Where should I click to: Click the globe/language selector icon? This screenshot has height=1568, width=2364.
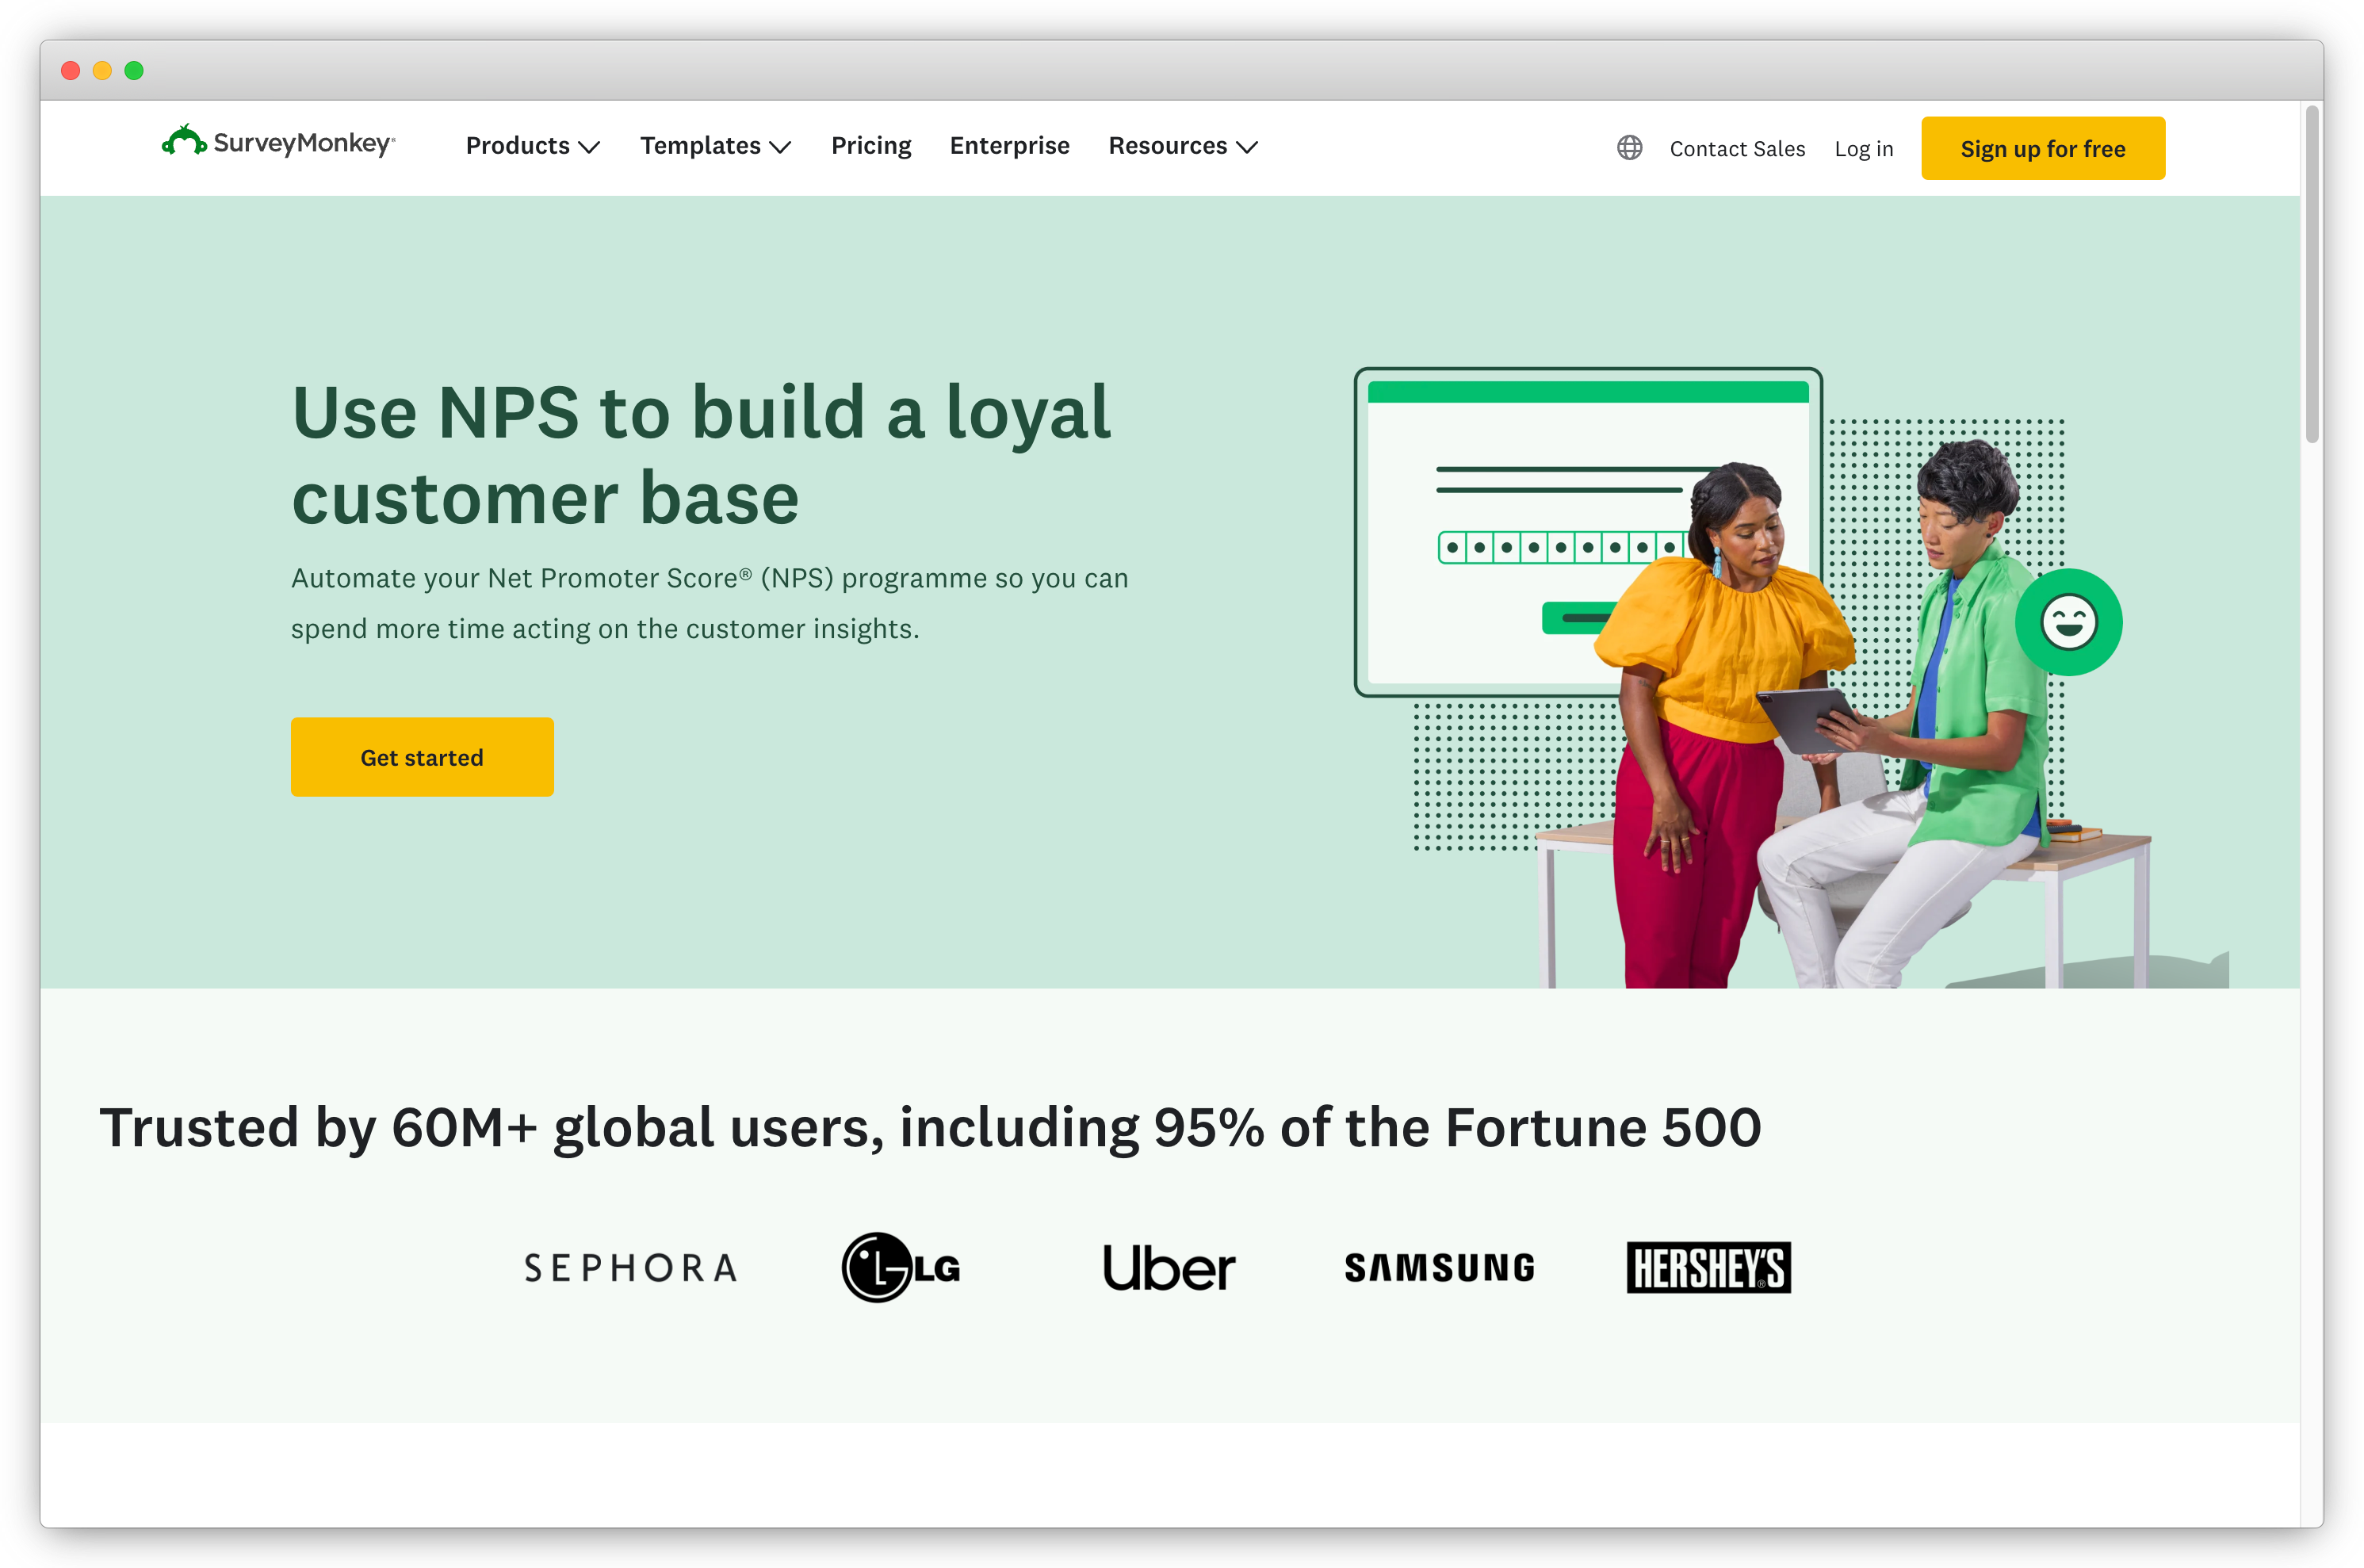1628,147
